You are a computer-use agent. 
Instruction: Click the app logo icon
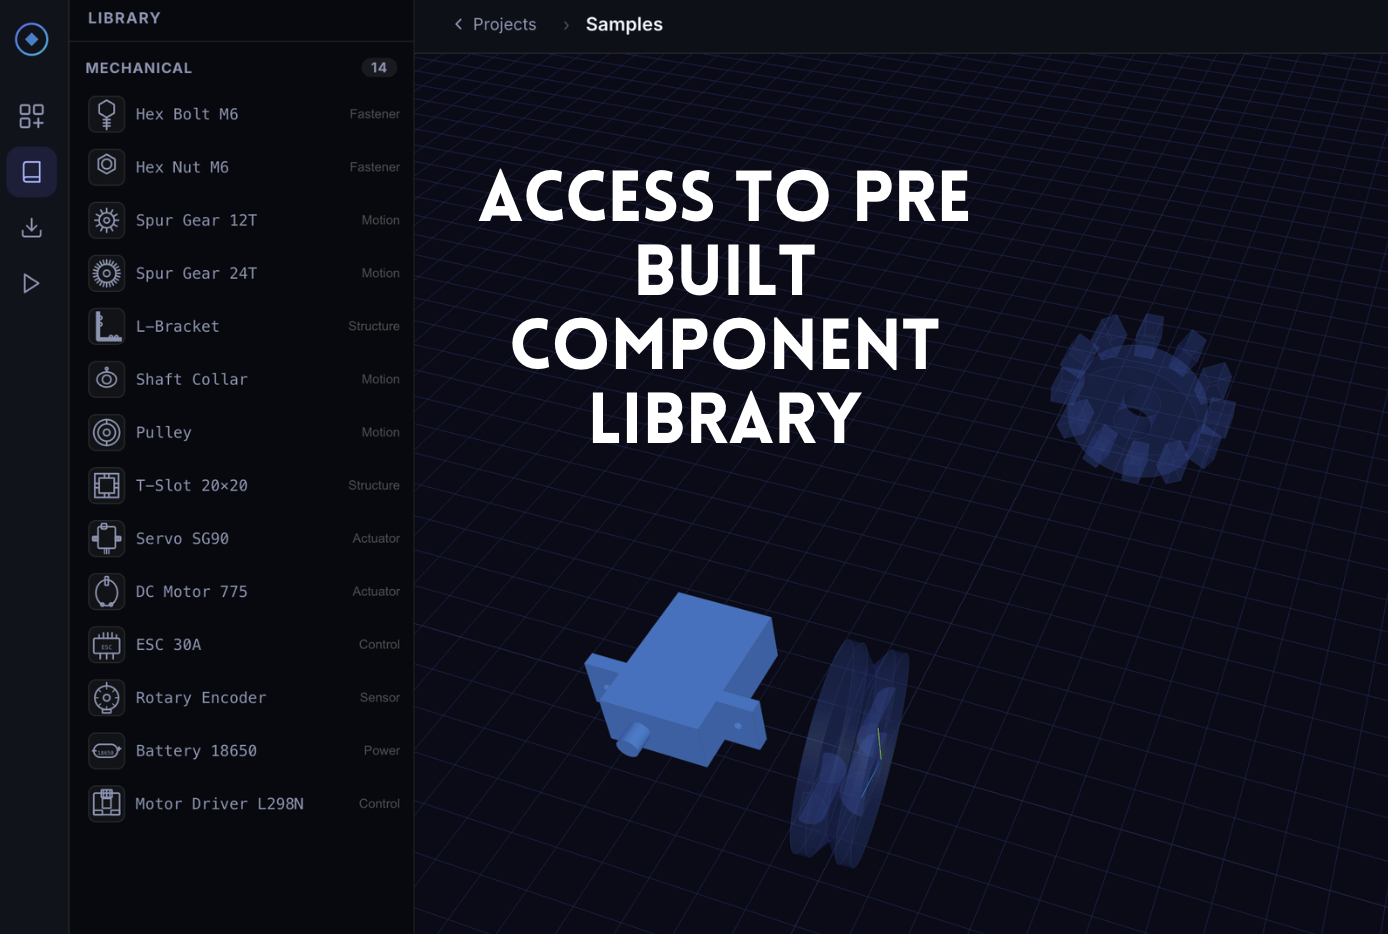[x=32, y=39]
